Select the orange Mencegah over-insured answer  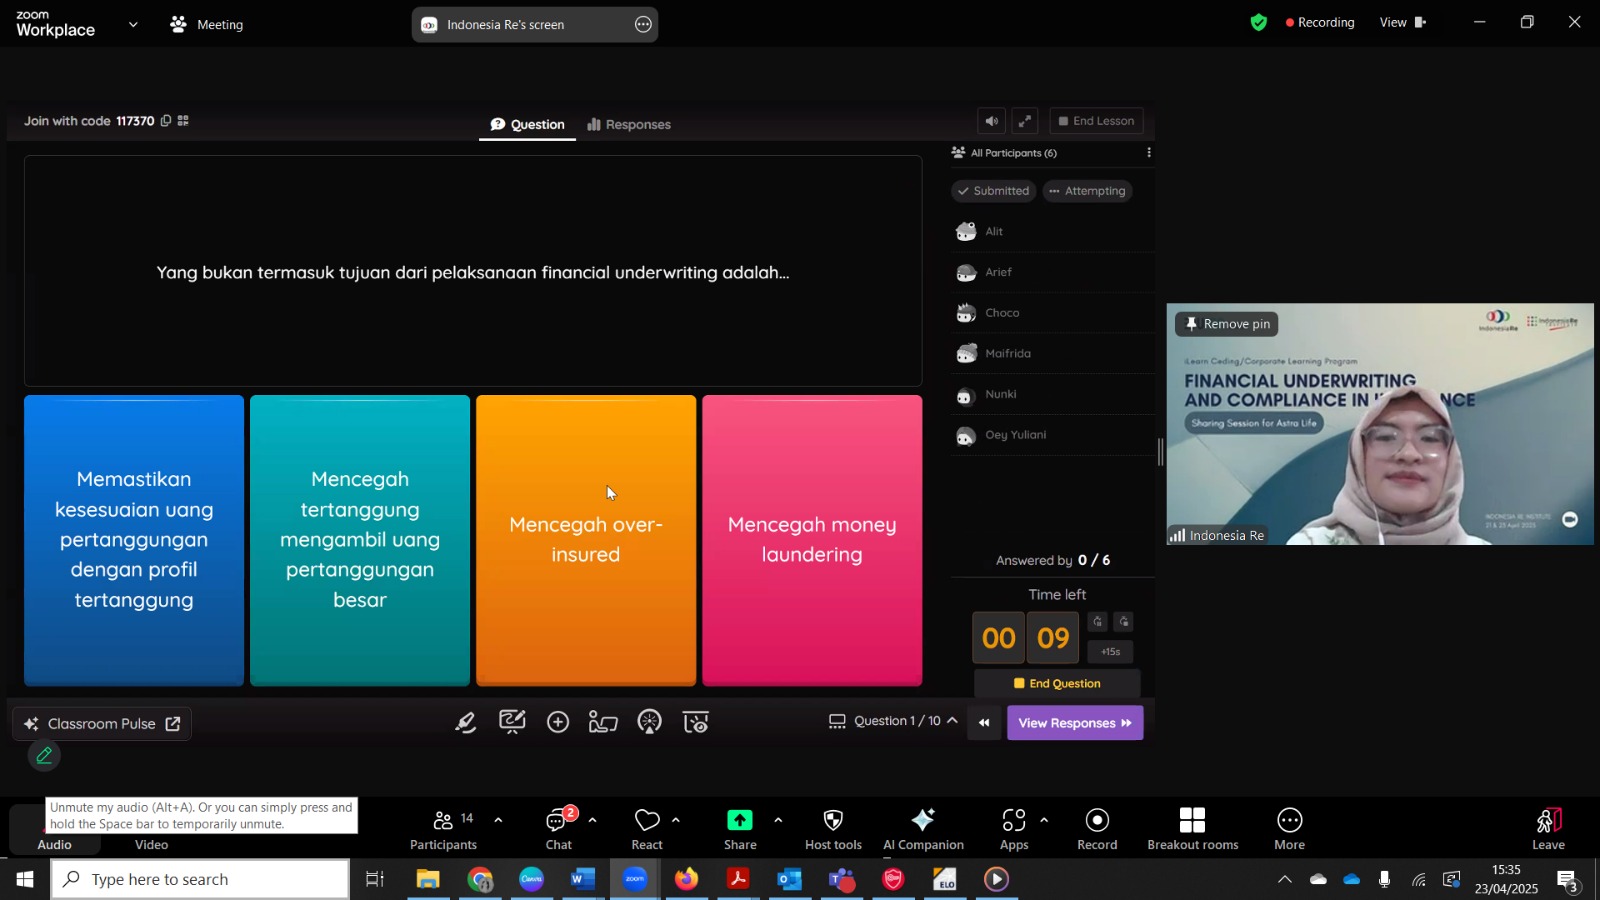coord(586,540)
